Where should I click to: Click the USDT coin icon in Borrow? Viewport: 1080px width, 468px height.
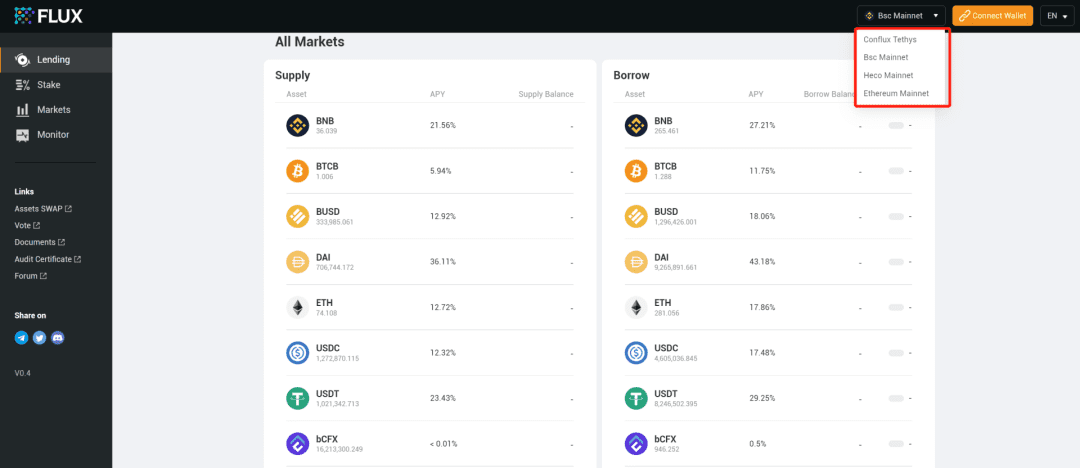pos(636,398)
